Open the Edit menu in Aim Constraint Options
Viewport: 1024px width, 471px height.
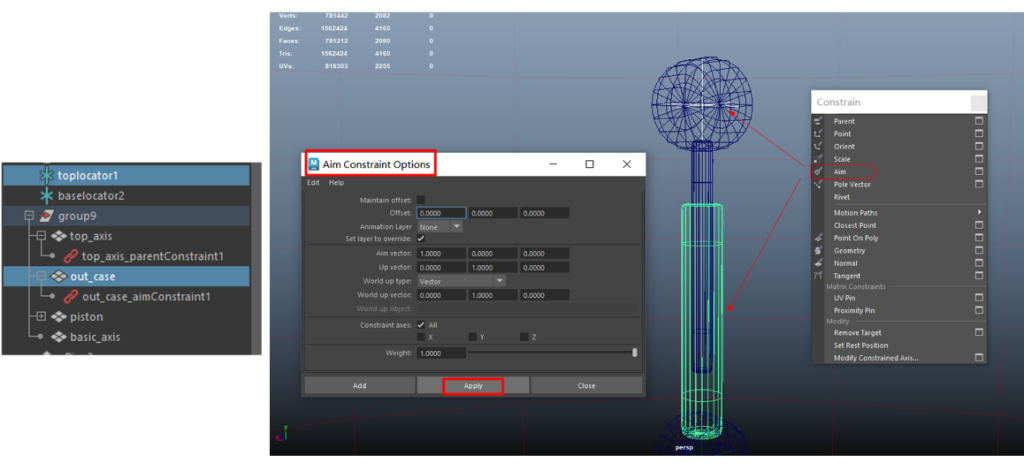(313, 183)
